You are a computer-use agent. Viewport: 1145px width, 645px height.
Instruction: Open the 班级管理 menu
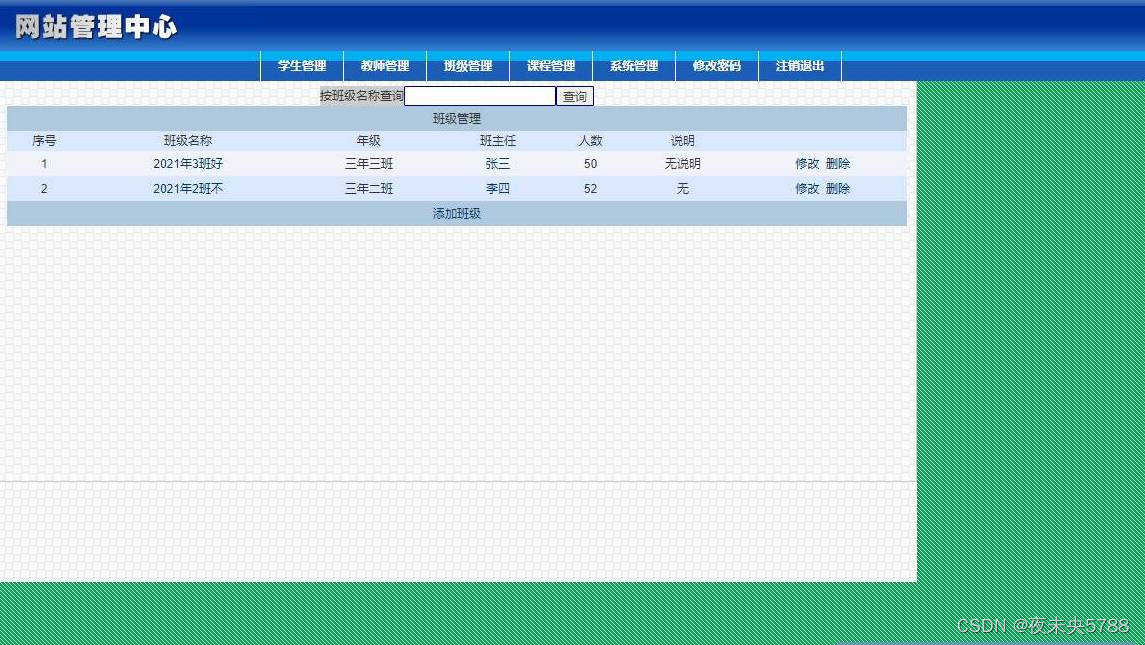click(x=468, y=66)
